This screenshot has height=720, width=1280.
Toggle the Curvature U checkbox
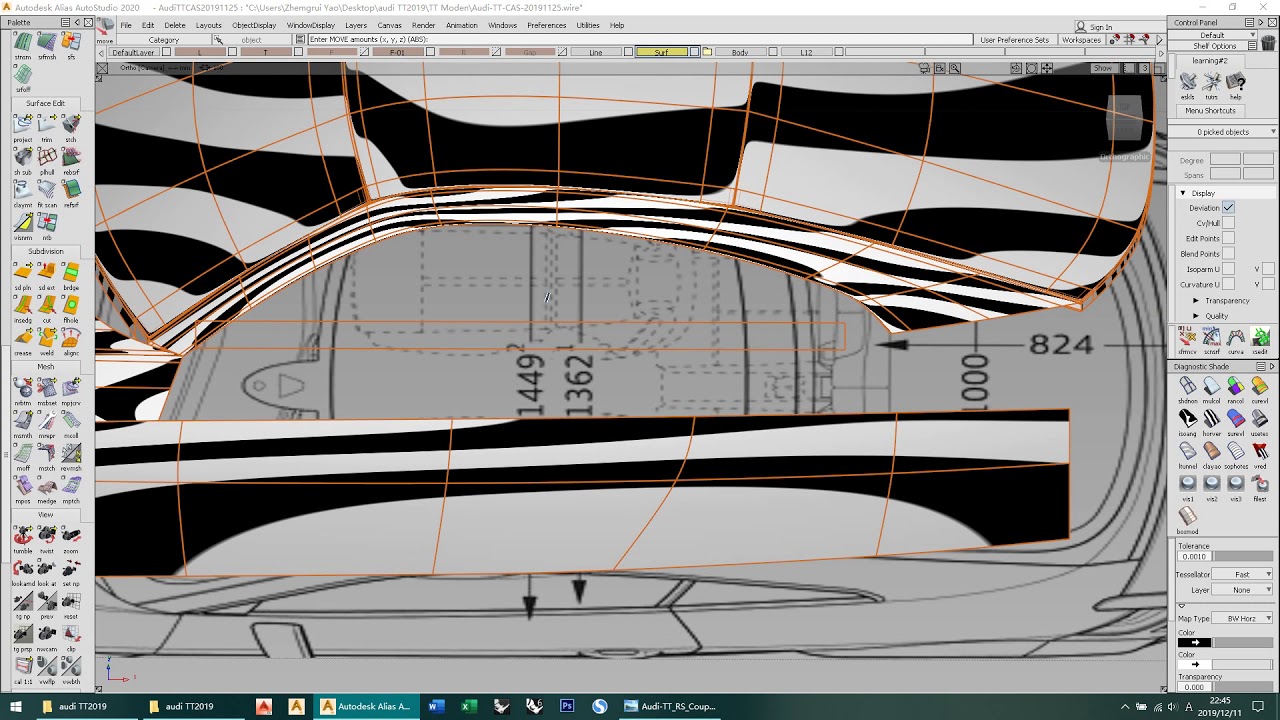coord(1228,284)
